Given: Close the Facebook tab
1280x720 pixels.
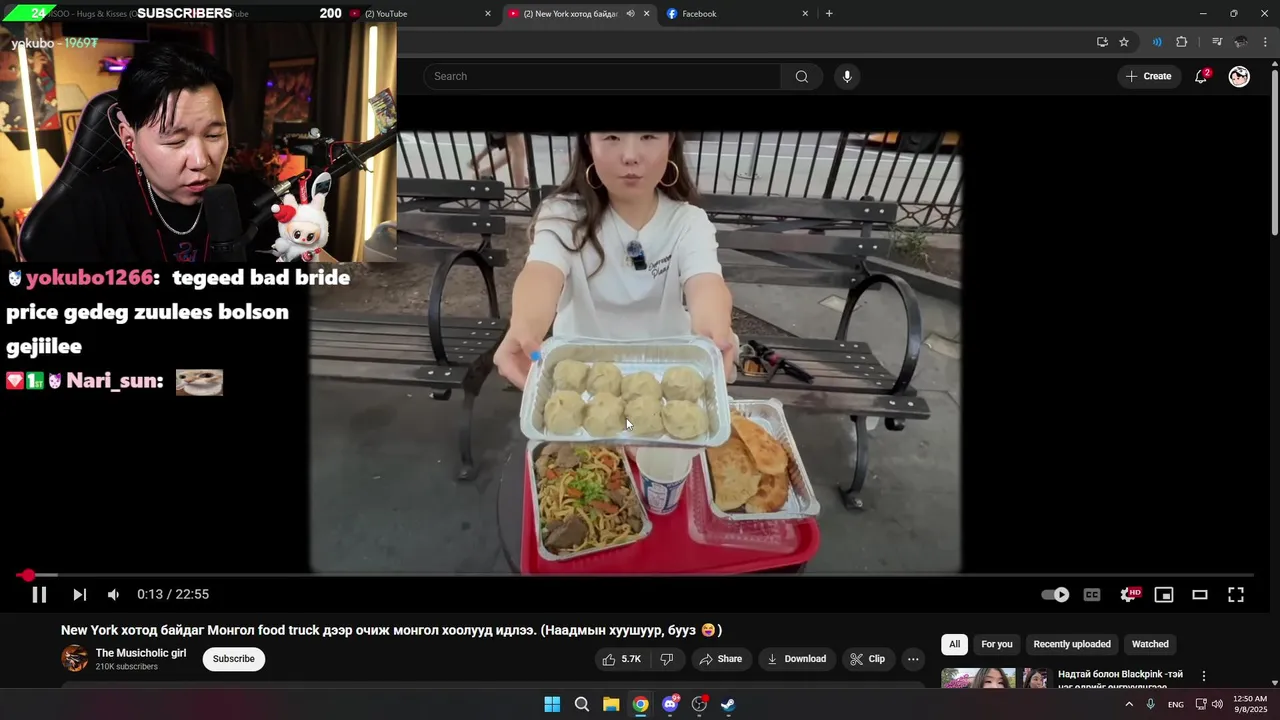Looking at the screenshot, I should point(805,14).
